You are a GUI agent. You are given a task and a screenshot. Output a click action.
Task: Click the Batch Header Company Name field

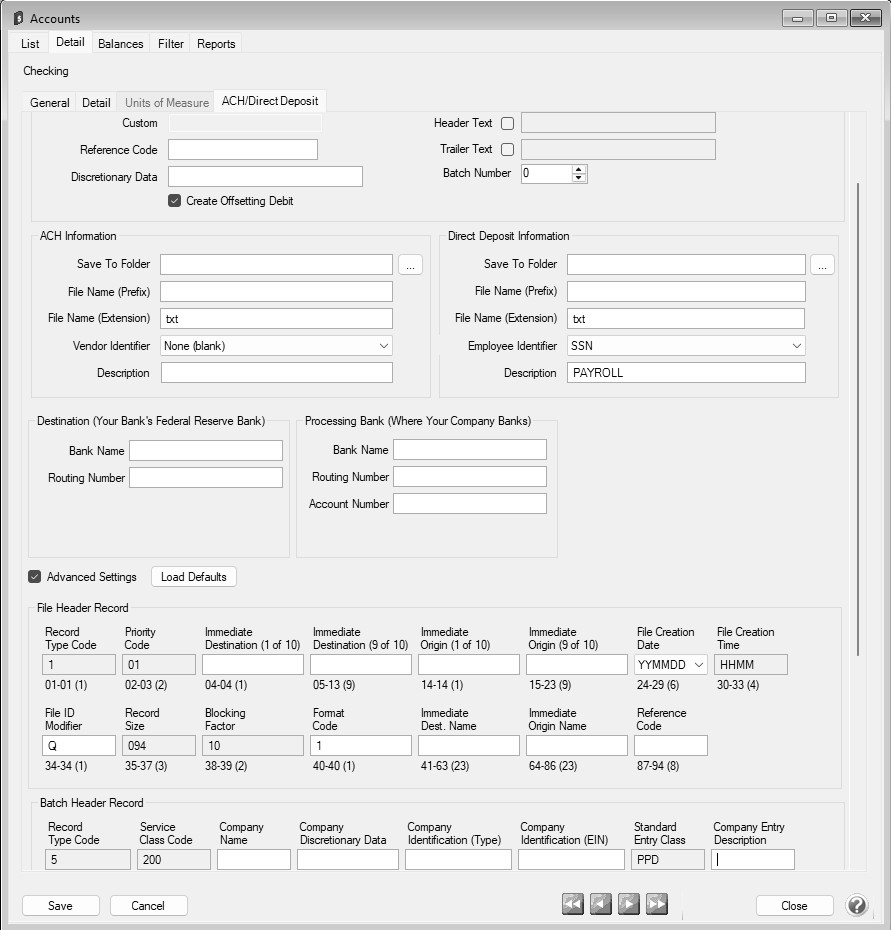tap(254, 859)
